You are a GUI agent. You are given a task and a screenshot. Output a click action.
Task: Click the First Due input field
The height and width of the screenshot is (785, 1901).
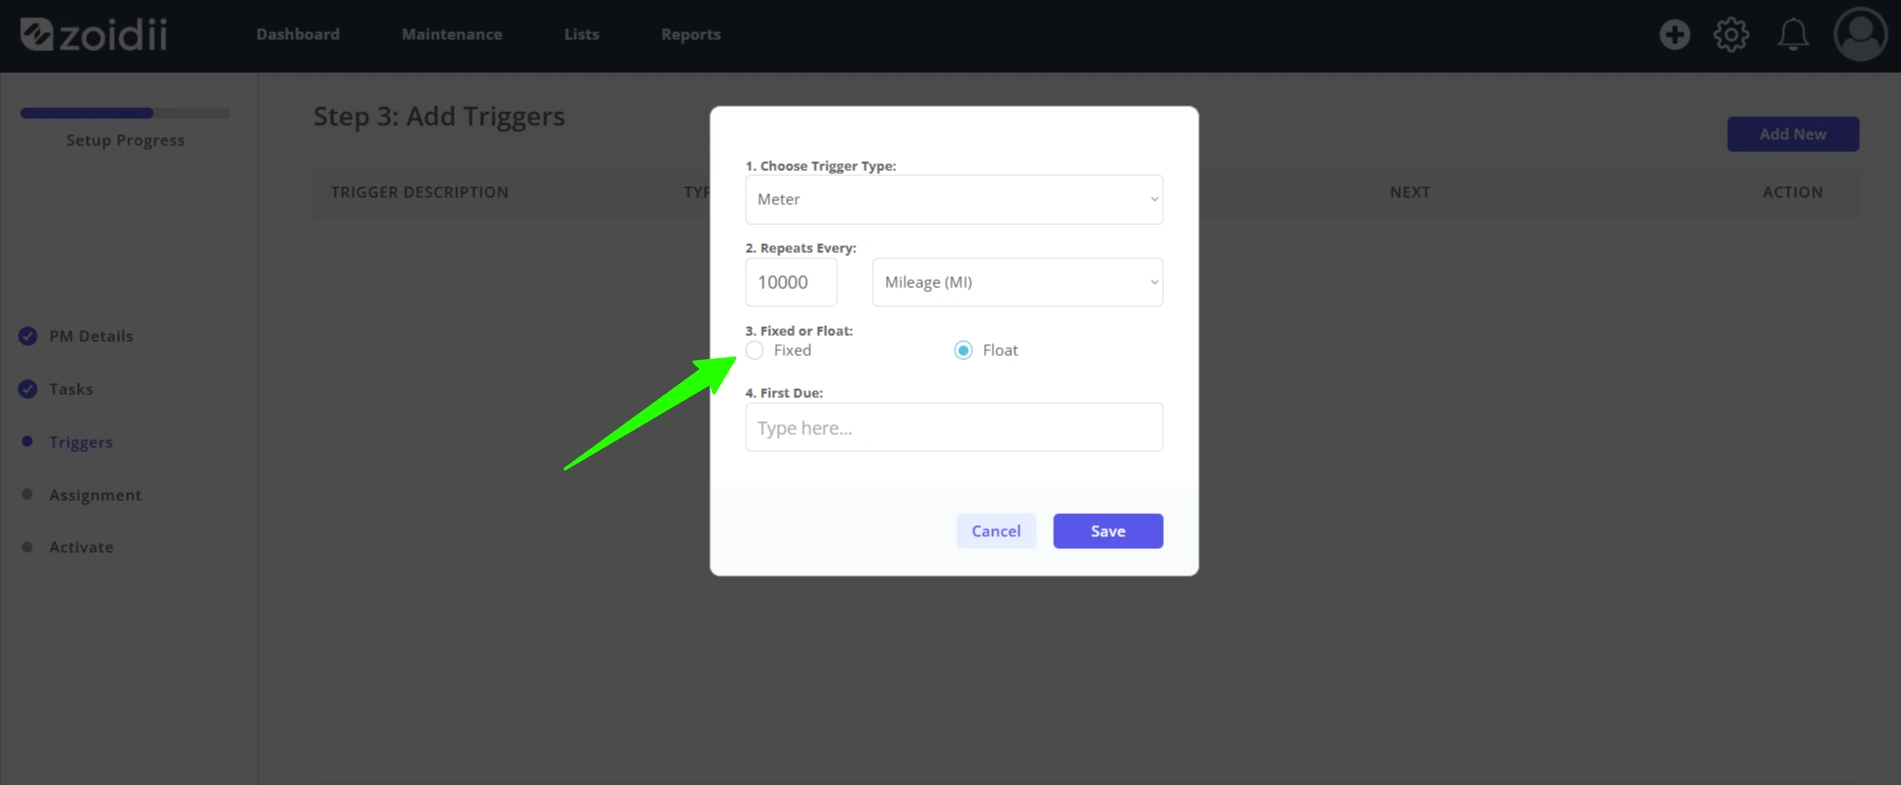(954, 427)
